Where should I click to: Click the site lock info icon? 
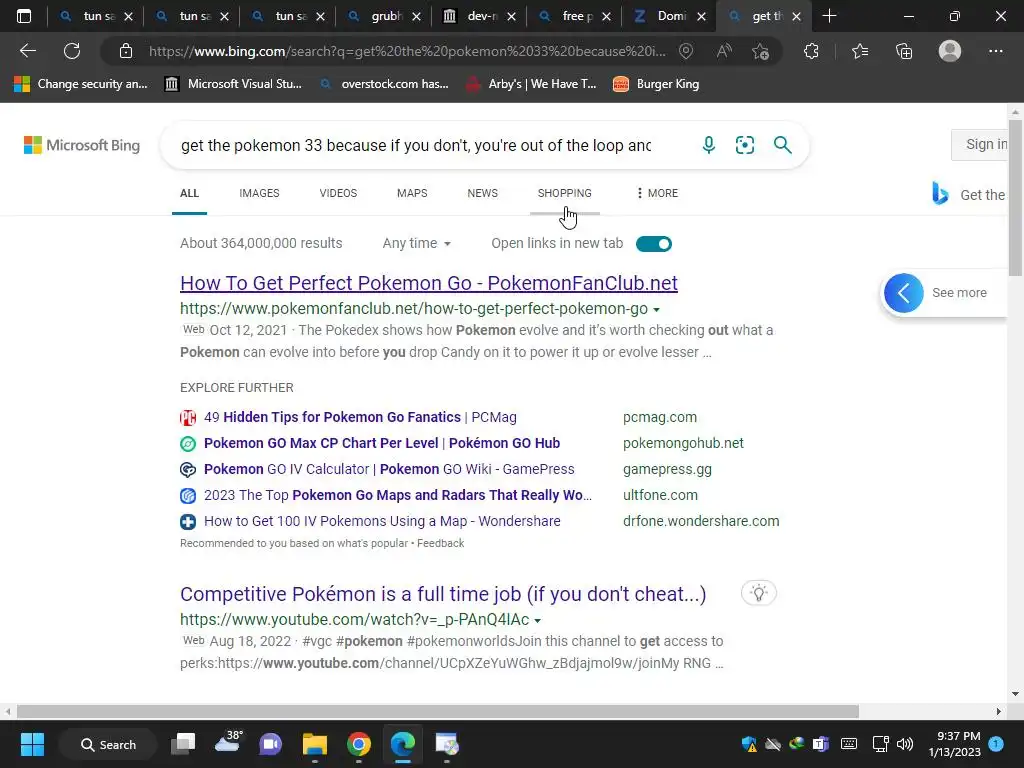(x=126, y=51)
